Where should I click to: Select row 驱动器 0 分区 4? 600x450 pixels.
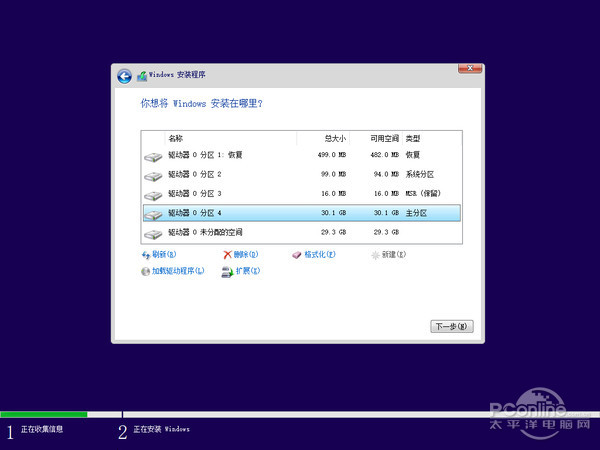click(x=302, y=213)
